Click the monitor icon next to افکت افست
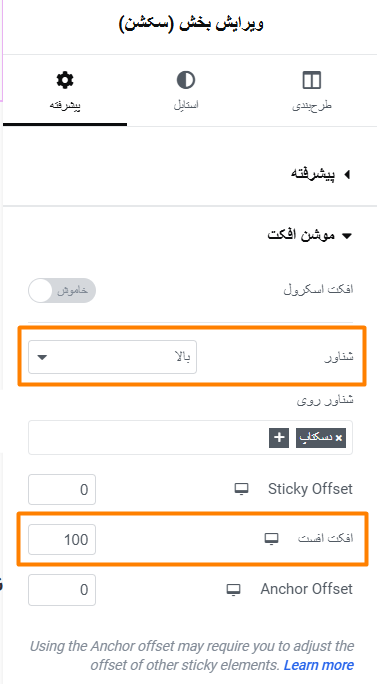The width and height of the screenshot is (377, 684). coord(271,539)
